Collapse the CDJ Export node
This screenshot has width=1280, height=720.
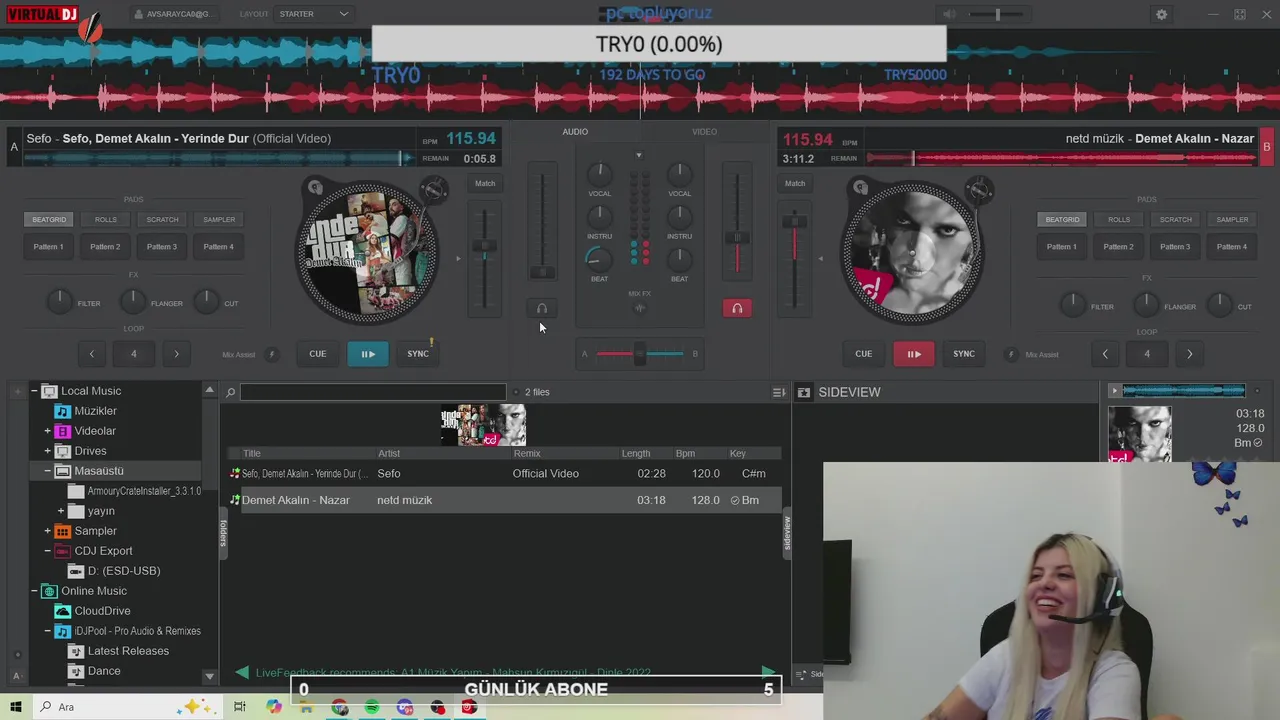(x=47, y=551)
